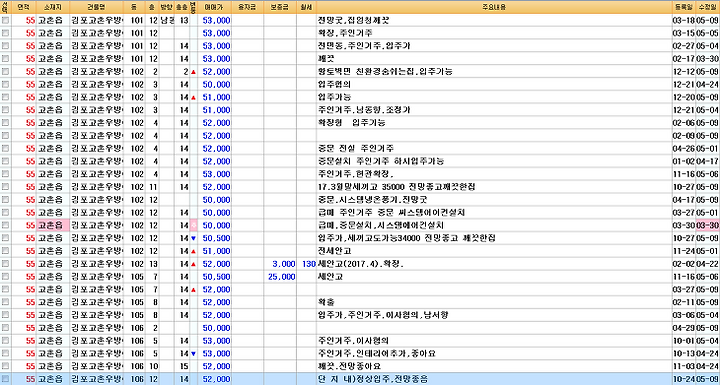The image size is (720, 385).
Task: Click blue down arrow in the 50,500 세끼고도가능34000 row
Action: 193,238
